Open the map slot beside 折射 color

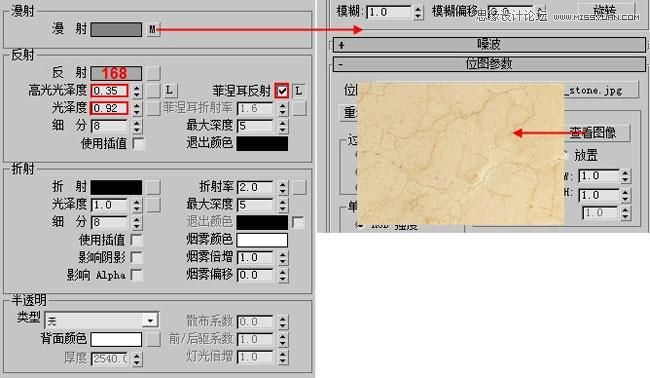153,187
